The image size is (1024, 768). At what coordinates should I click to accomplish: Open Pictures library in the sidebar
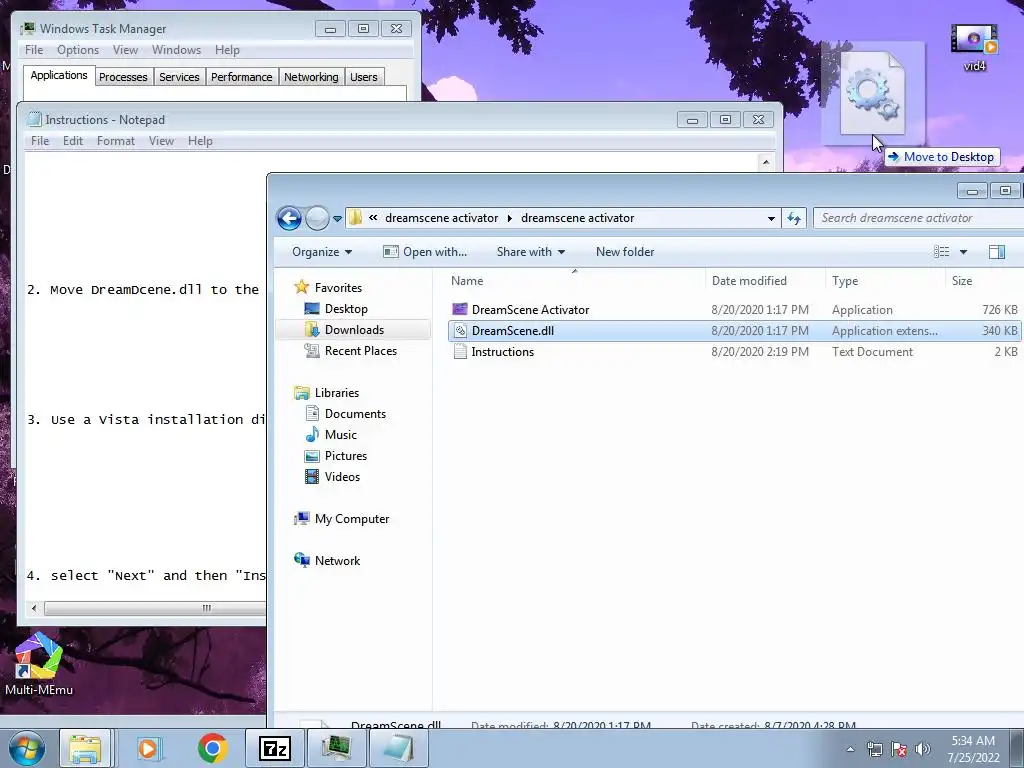pos(346,456)
